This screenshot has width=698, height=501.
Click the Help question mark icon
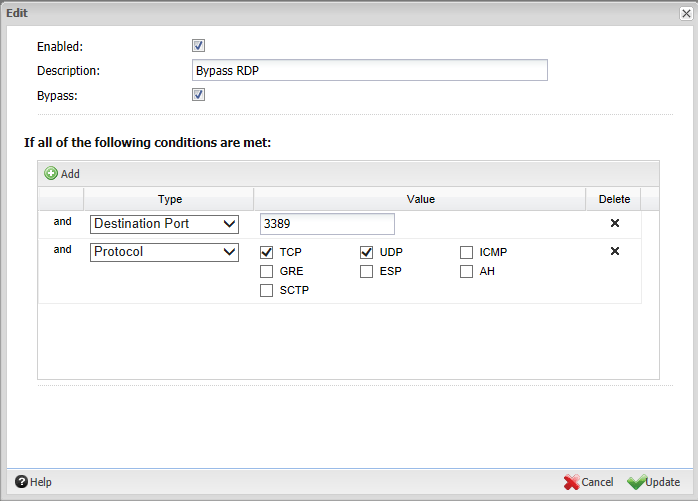tap(20, 482)
